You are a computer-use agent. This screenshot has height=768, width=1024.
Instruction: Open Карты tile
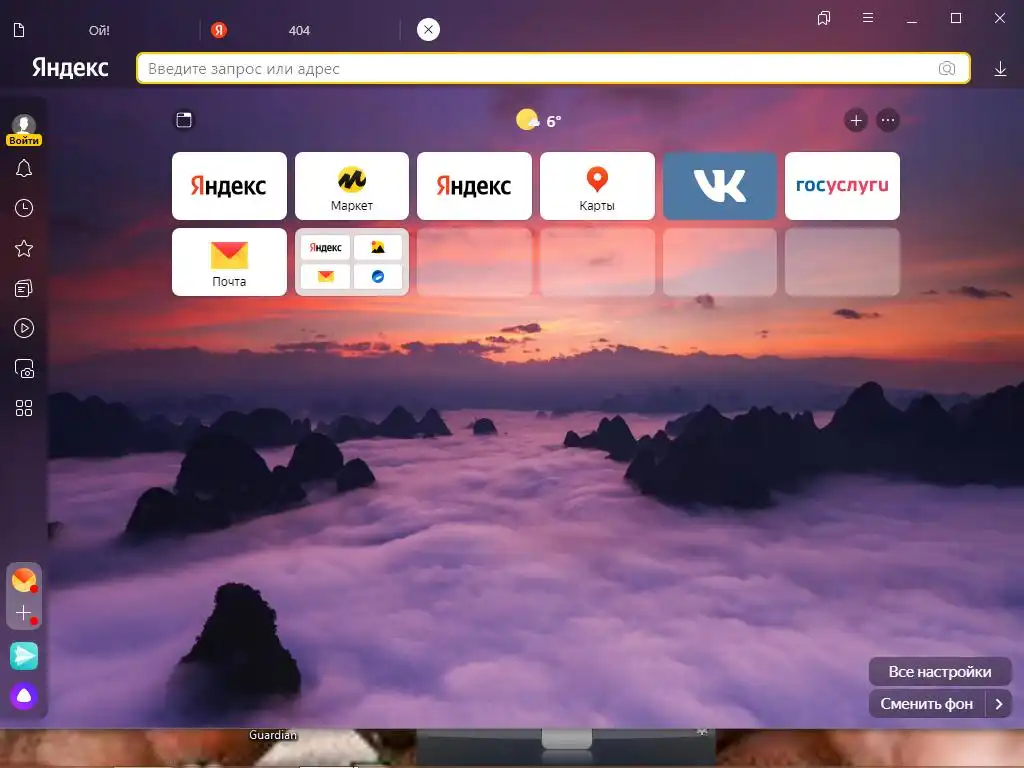pos(597,186)
